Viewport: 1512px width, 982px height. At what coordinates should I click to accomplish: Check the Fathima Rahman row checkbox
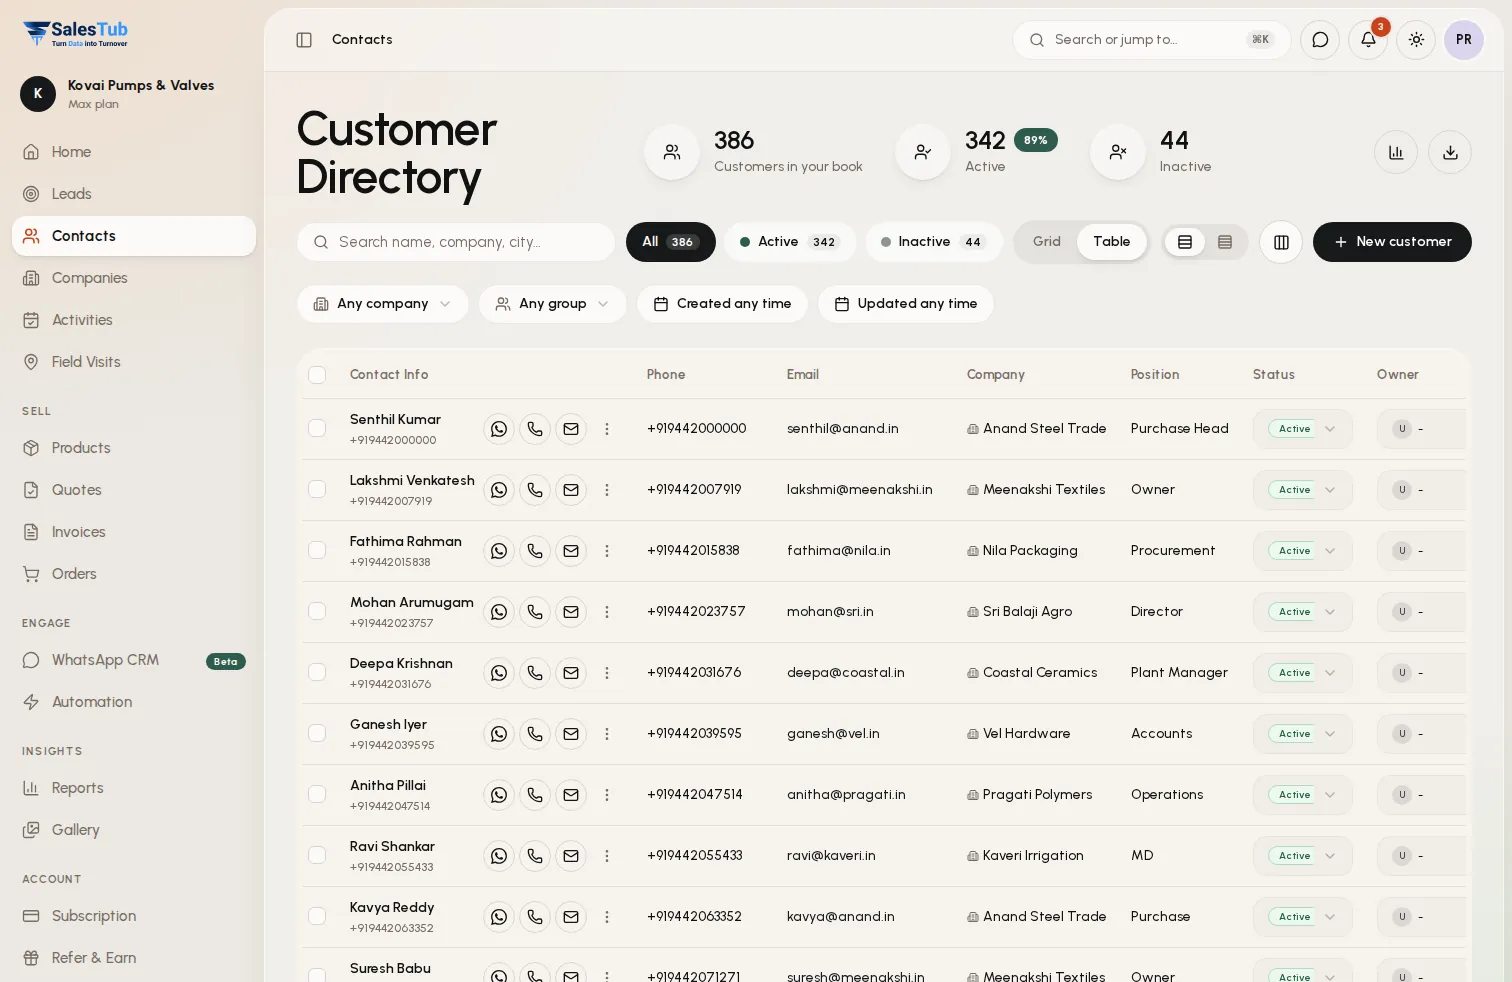(x=317, y=550)
